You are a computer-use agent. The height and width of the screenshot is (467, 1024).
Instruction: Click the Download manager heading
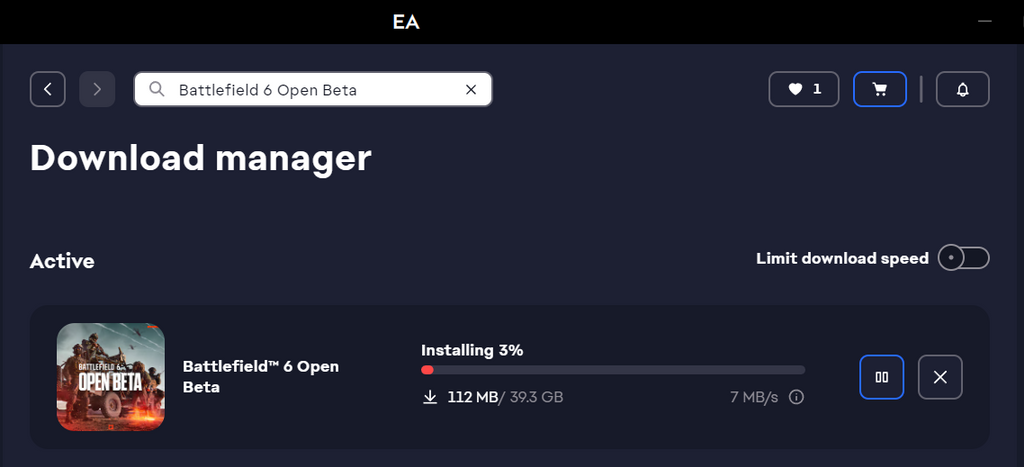200,158
